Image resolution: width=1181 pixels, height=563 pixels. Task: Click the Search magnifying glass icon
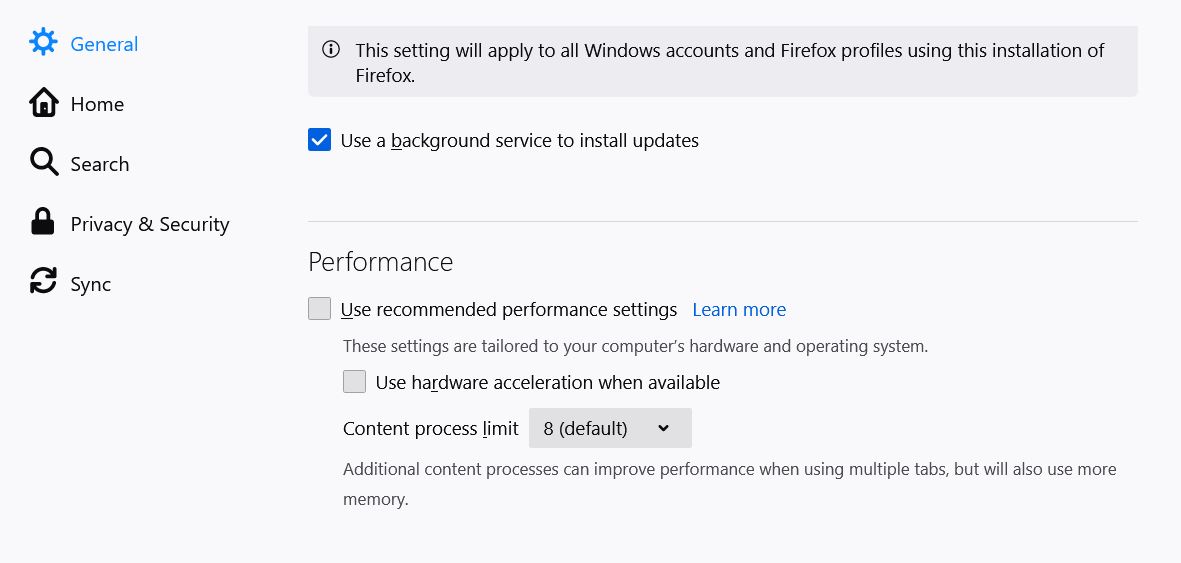43,162
